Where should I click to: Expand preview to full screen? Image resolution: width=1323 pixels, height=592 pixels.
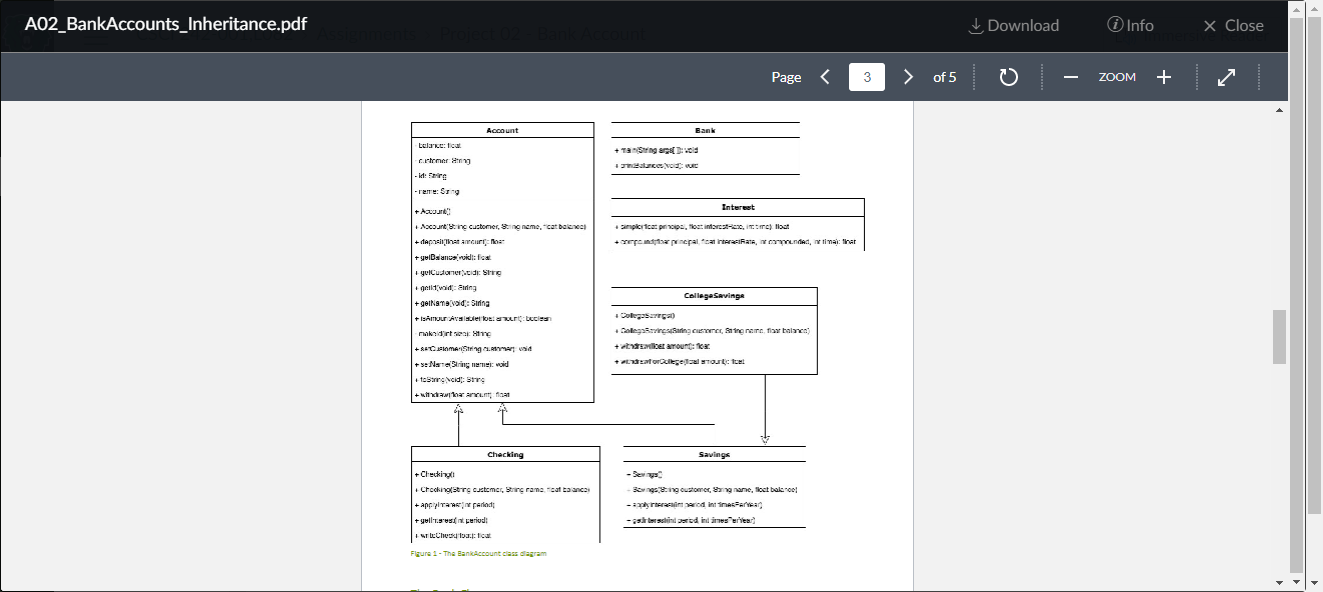click(x=1227, y=77)
